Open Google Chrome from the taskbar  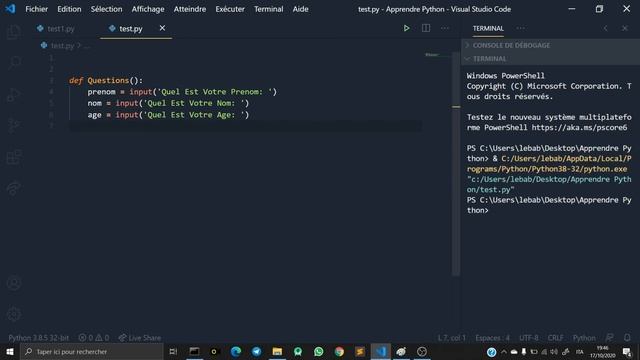coord(339,351)
